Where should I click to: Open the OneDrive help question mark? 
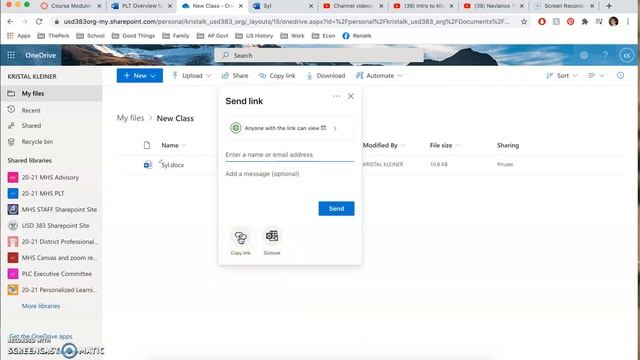[605, 55]
